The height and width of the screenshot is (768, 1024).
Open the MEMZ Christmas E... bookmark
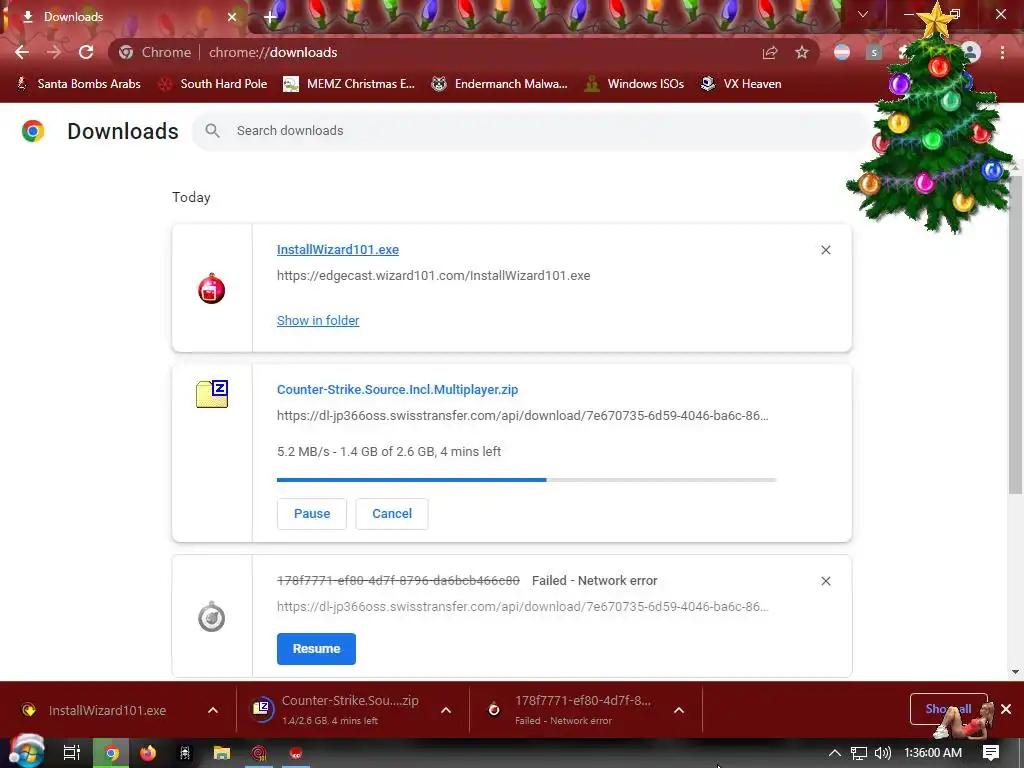(x=349, y=84)
